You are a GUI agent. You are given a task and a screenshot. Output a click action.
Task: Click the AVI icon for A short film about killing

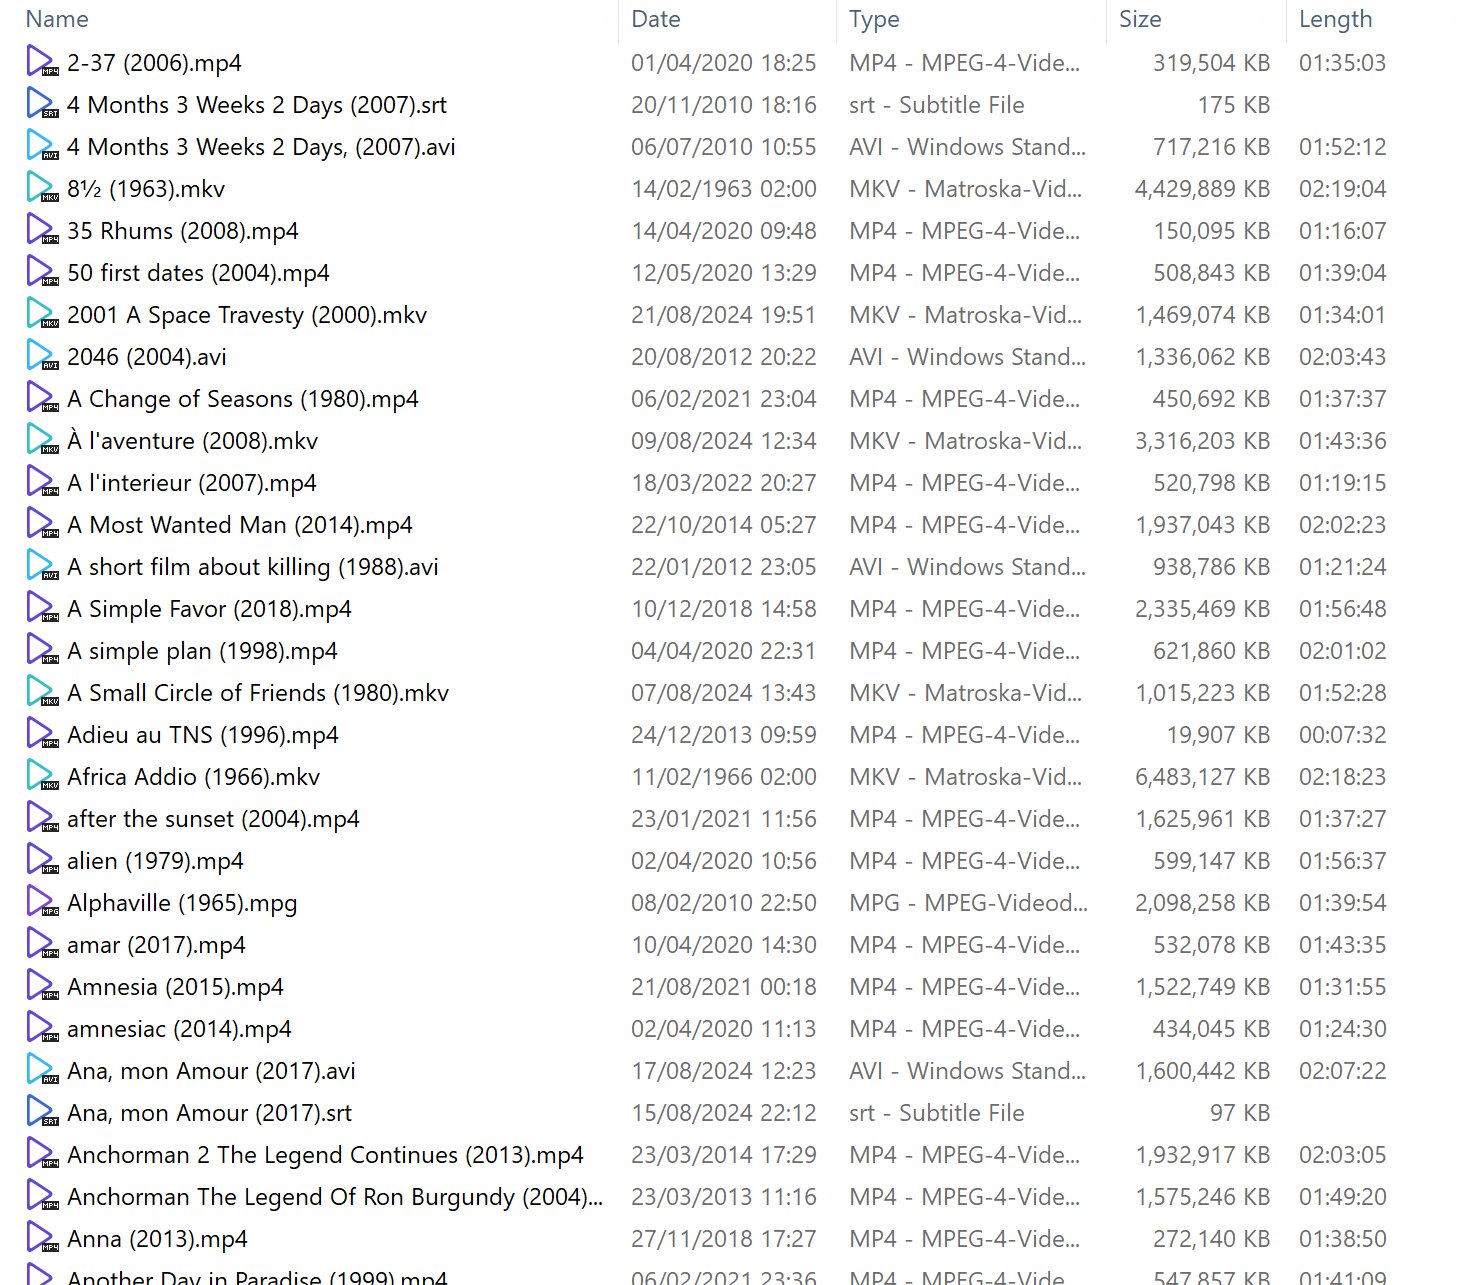[42, 567]
